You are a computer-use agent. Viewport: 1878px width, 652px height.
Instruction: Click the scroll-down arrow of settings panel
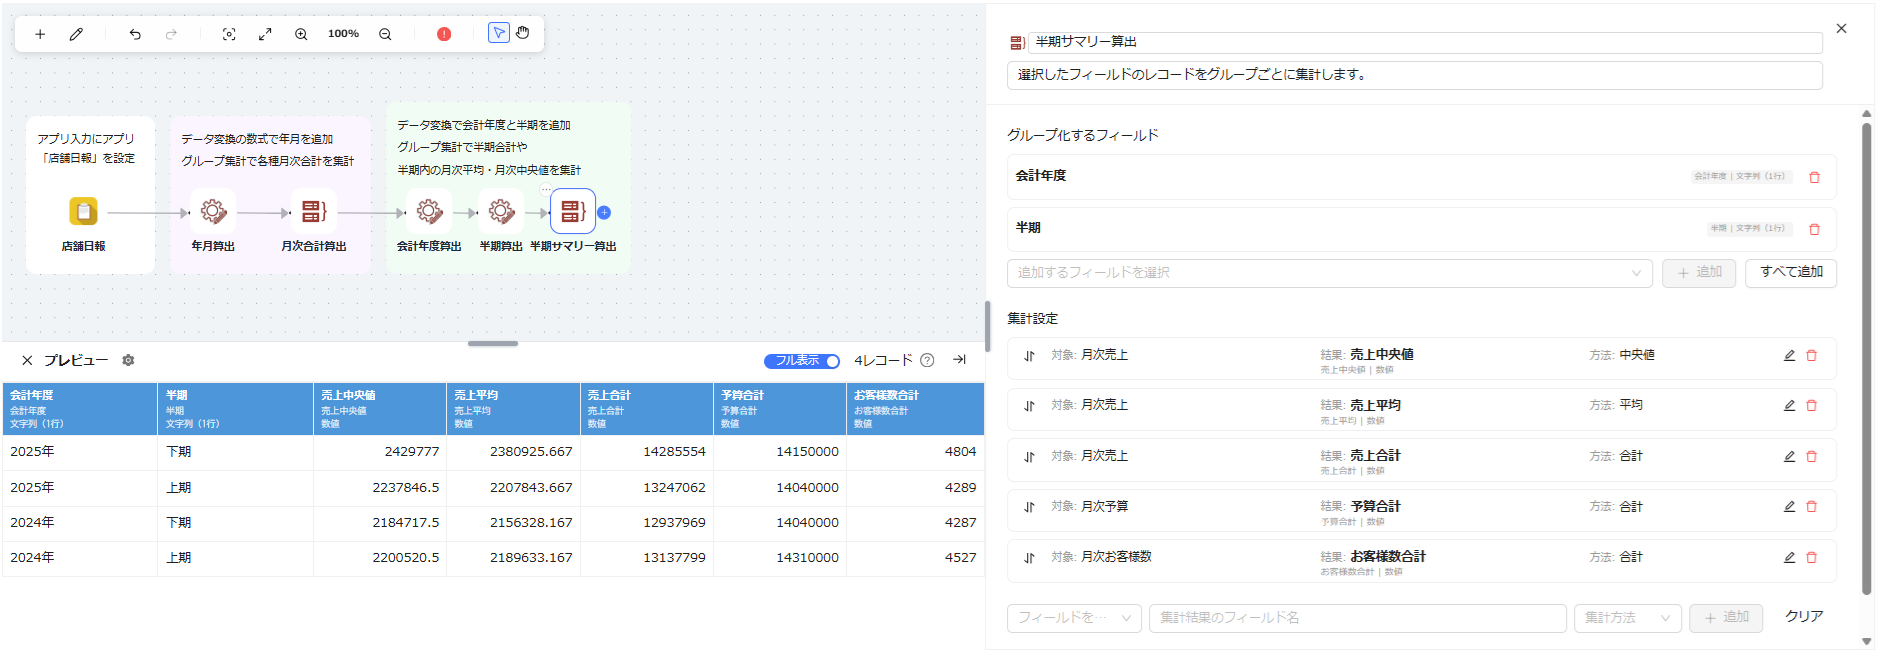(1866, 642)
